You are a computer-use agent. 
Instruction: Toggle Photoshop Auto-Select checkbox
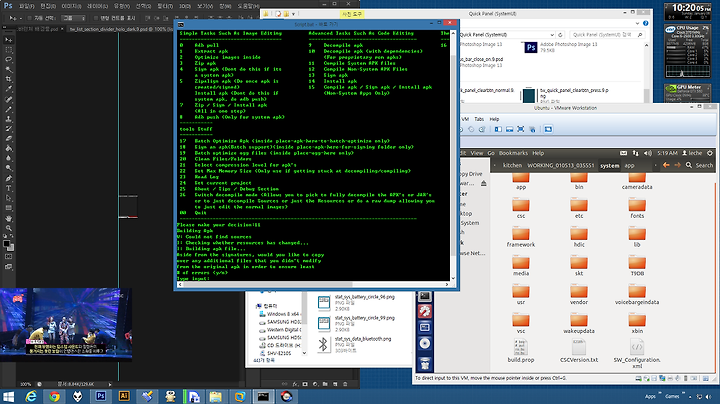click(x=30, y=18)
